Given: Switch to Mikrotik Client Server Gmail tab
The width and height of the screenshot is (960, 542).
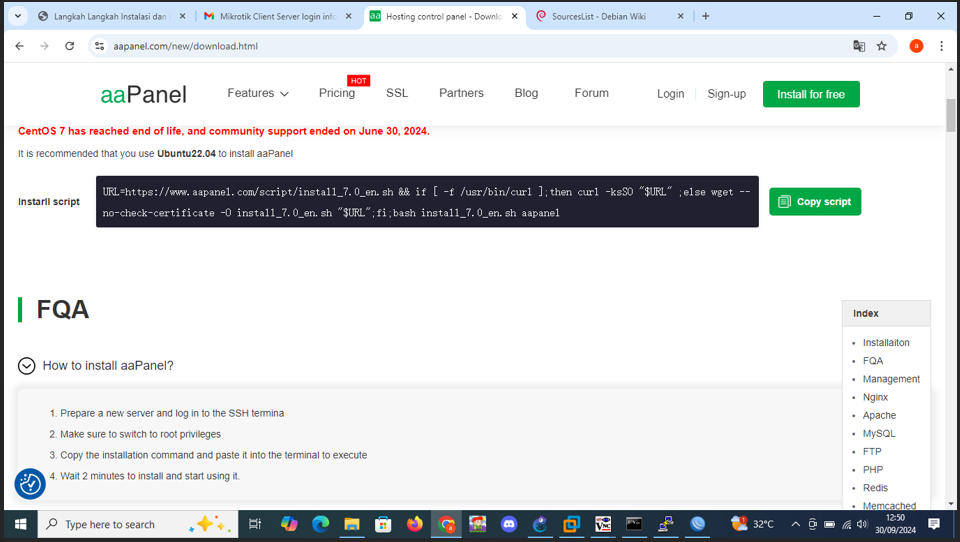Looking at the screenshot, I should (x=277, y=17).
